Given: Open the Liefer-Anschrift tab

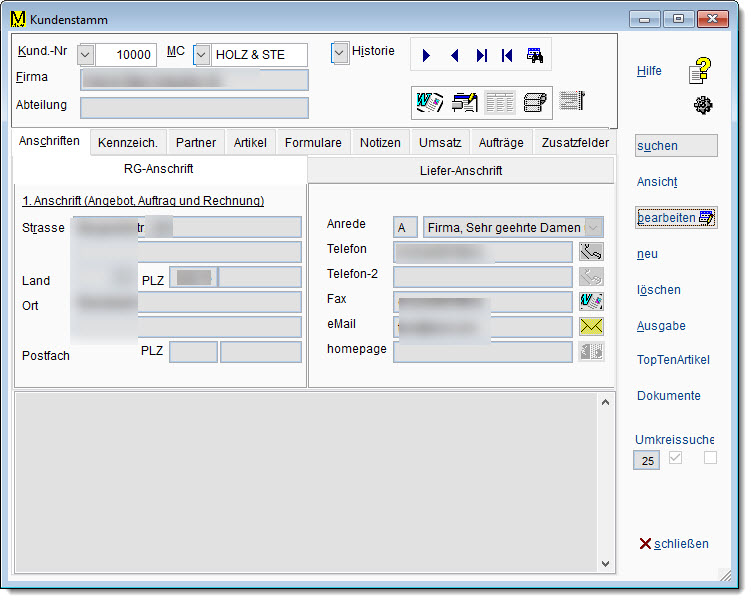Looking at the screenshot, I should (x=461, y=171).
